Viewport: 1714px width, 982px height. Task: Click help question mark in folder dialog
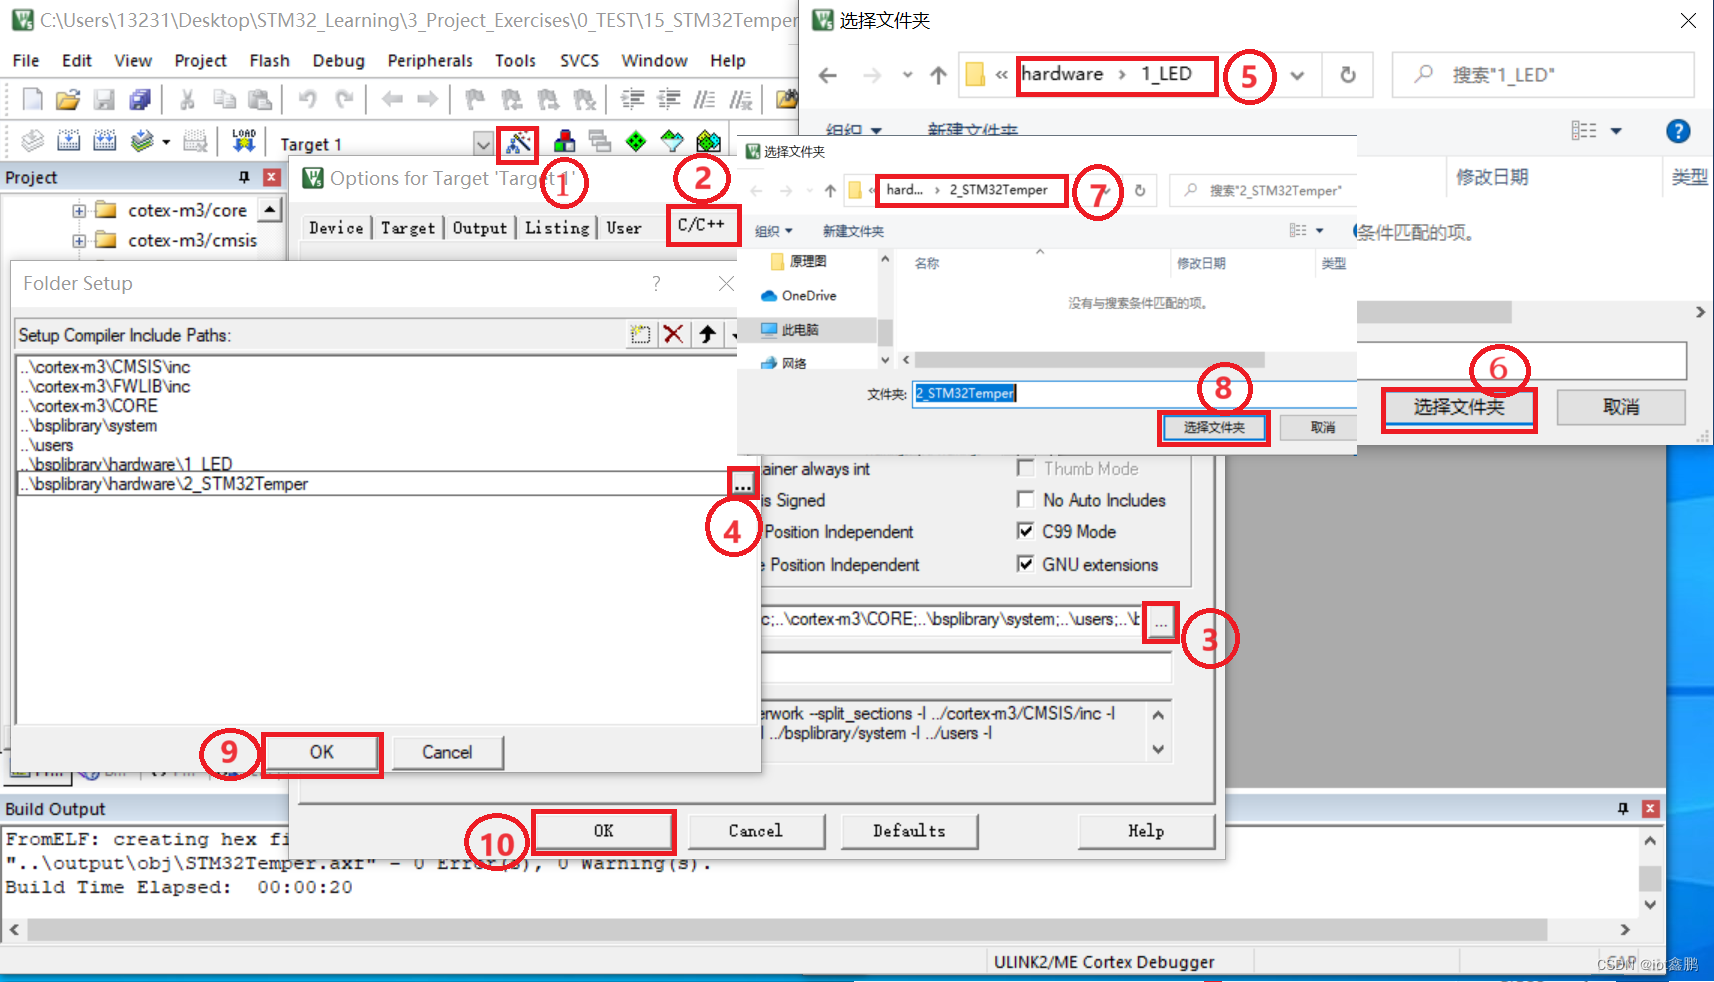[1678, 131]
